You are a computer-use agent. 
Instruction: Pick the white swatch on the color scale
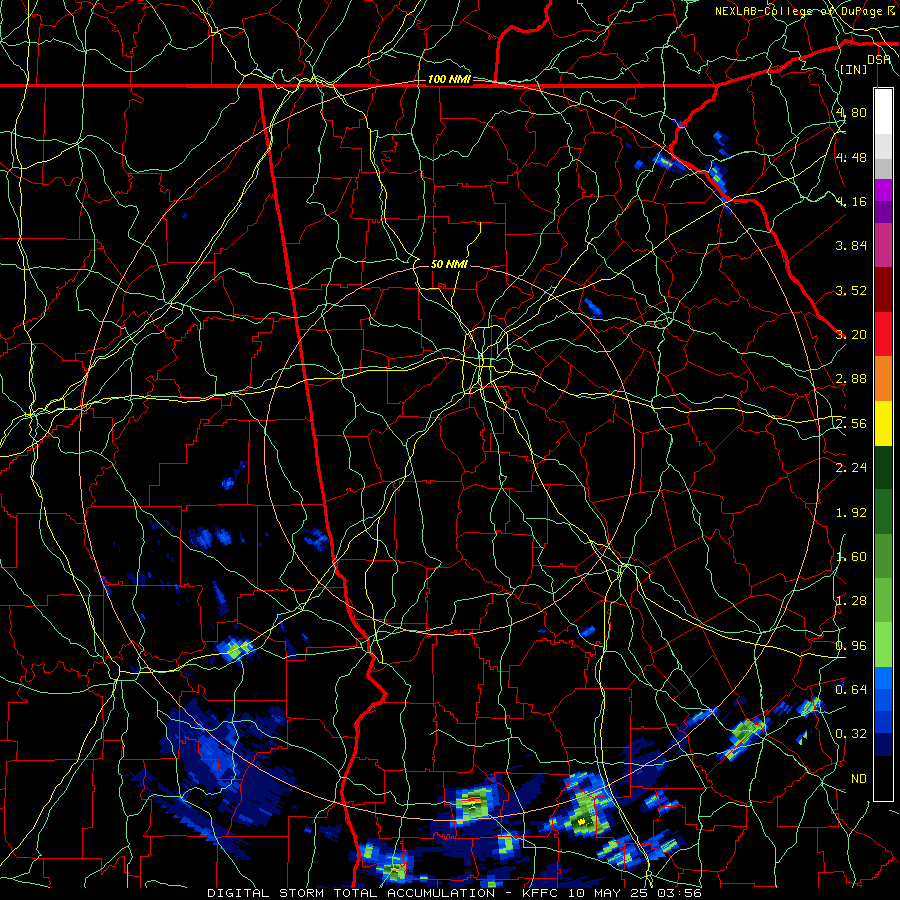tap(883, 111)
